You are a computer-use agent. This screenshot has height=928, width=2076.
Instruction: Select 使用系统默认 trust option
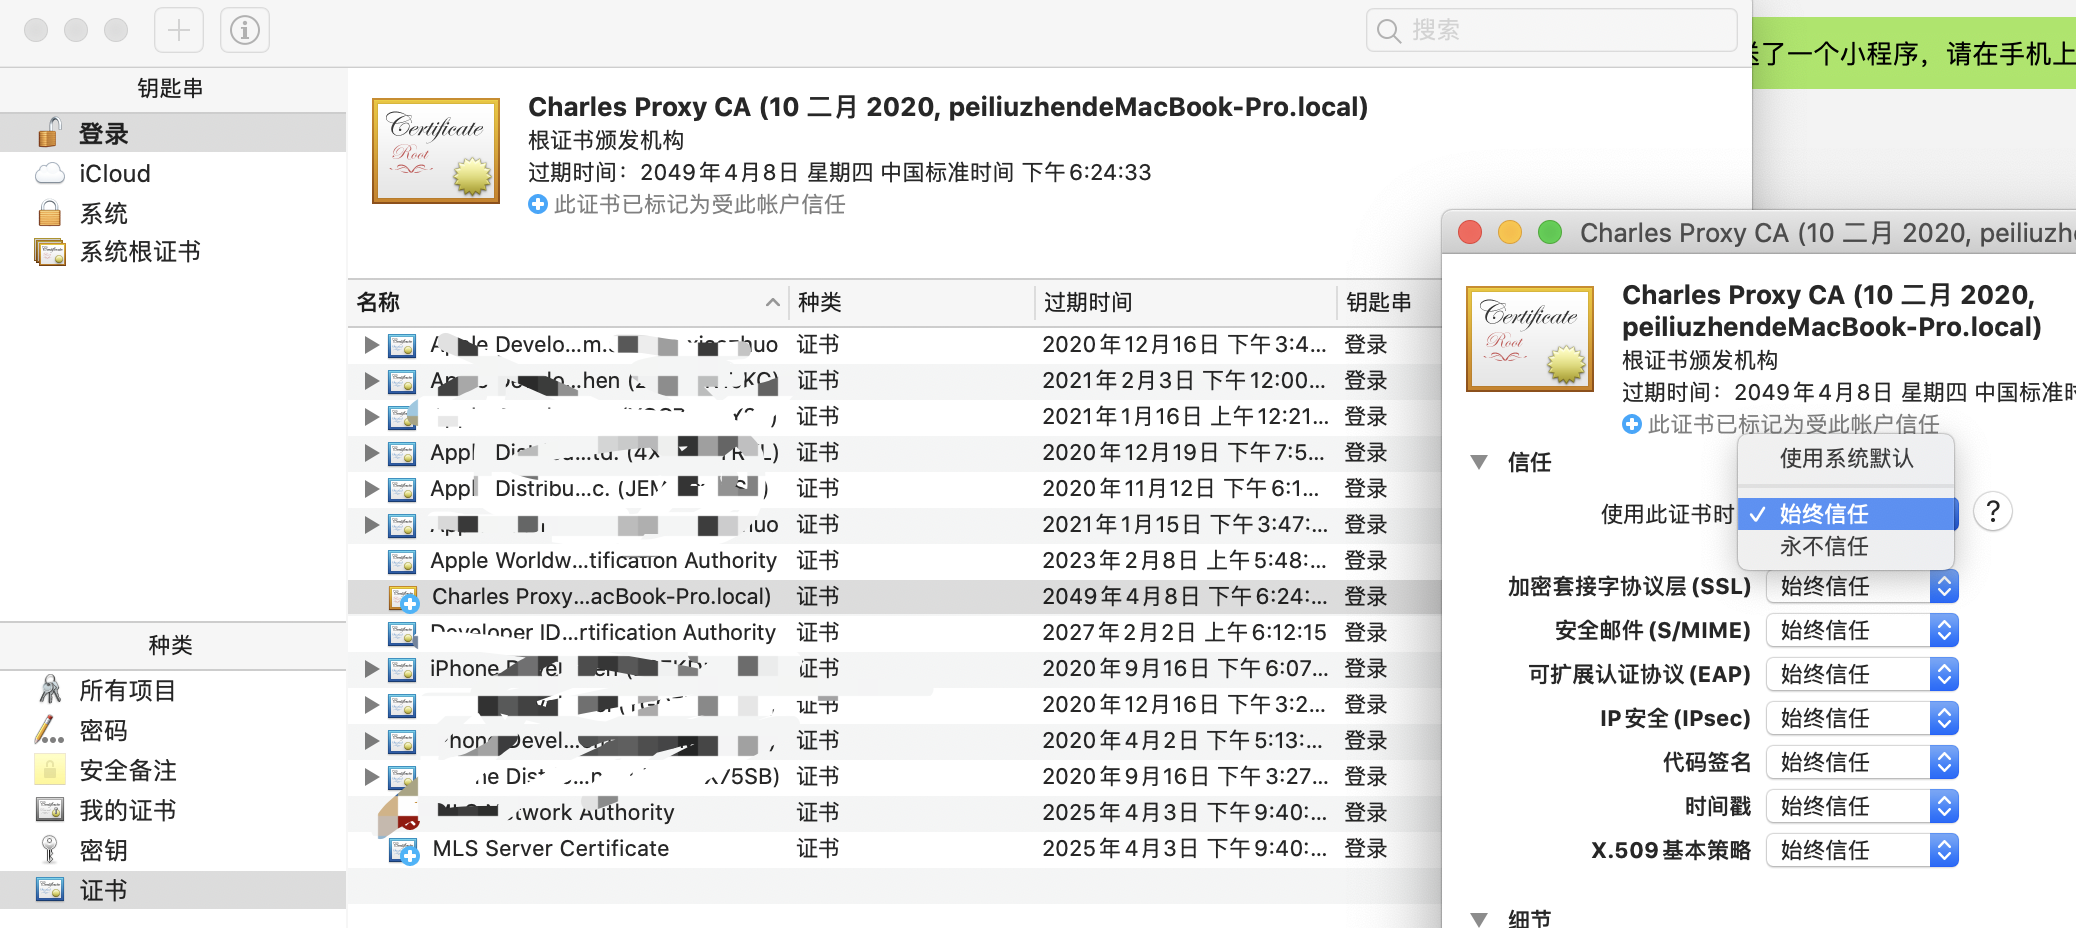[x=1846, y=459]
